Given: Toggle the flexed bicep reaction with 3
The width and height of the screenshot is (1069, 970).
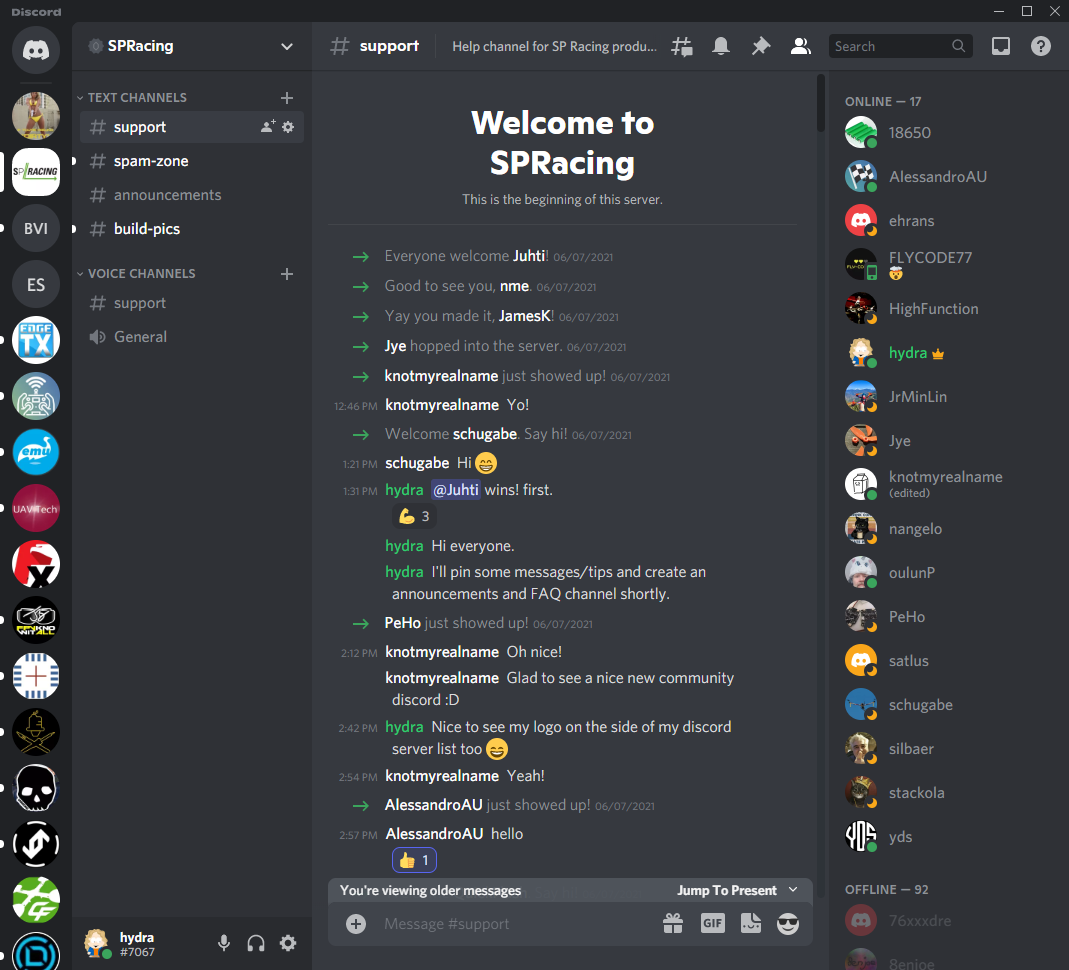Looking at the screenshot, I should (415, 516).
